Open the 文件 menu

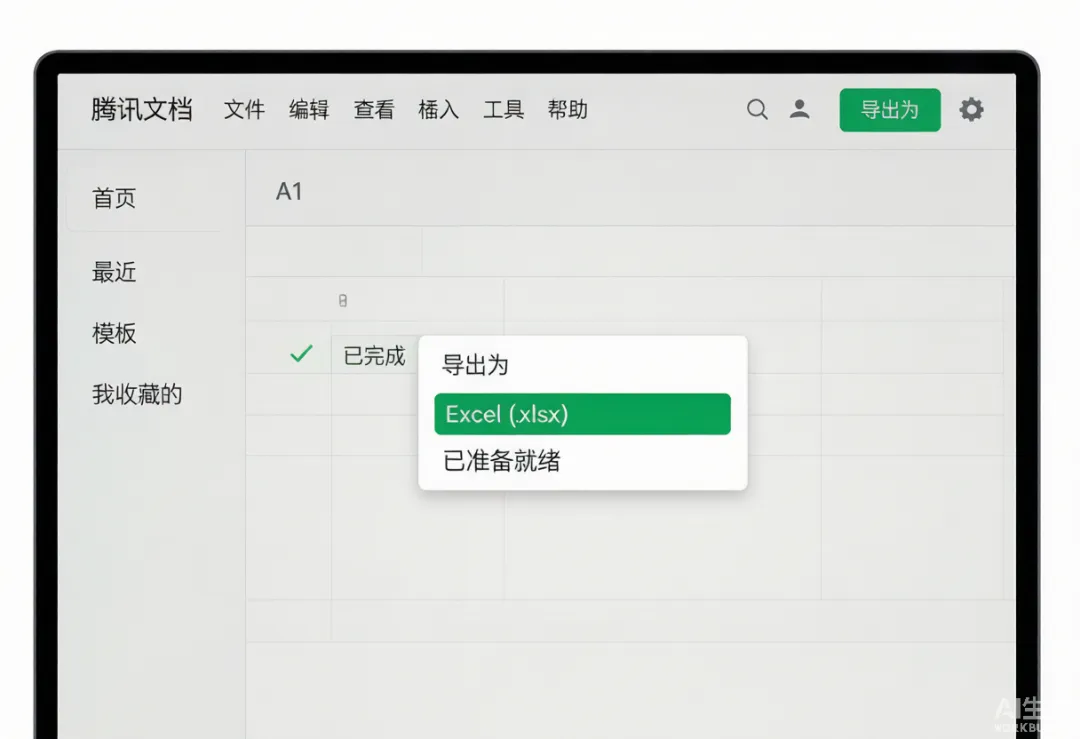tap(245, 110)
